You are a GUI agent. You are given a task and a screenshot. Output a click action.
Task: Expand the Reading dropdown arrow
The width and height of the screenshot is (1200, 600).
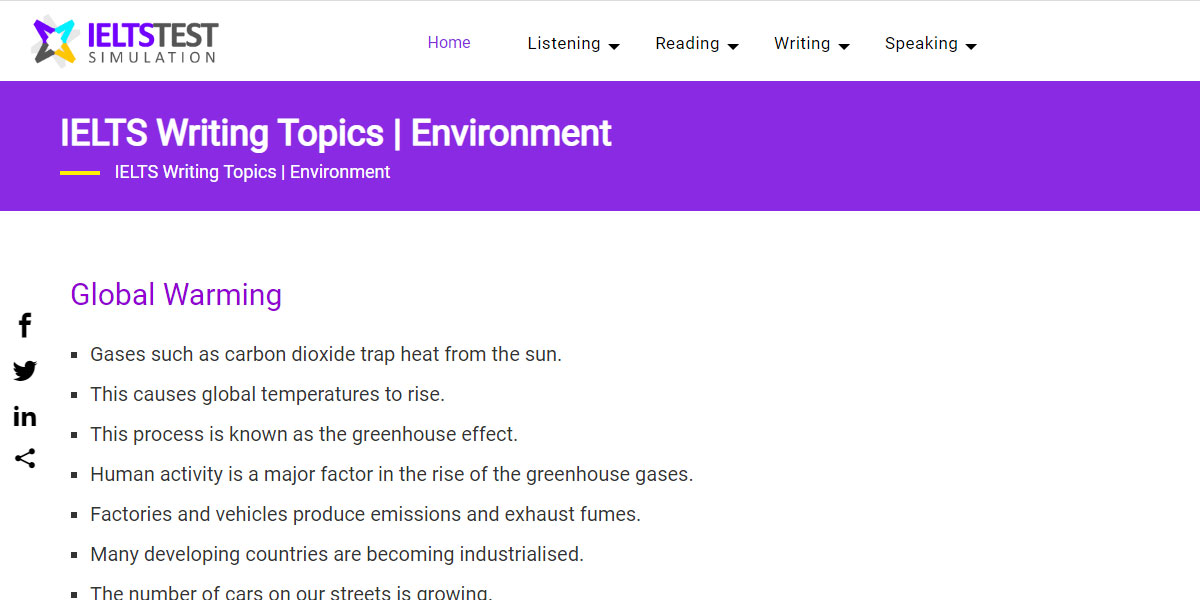pos(734,46)
